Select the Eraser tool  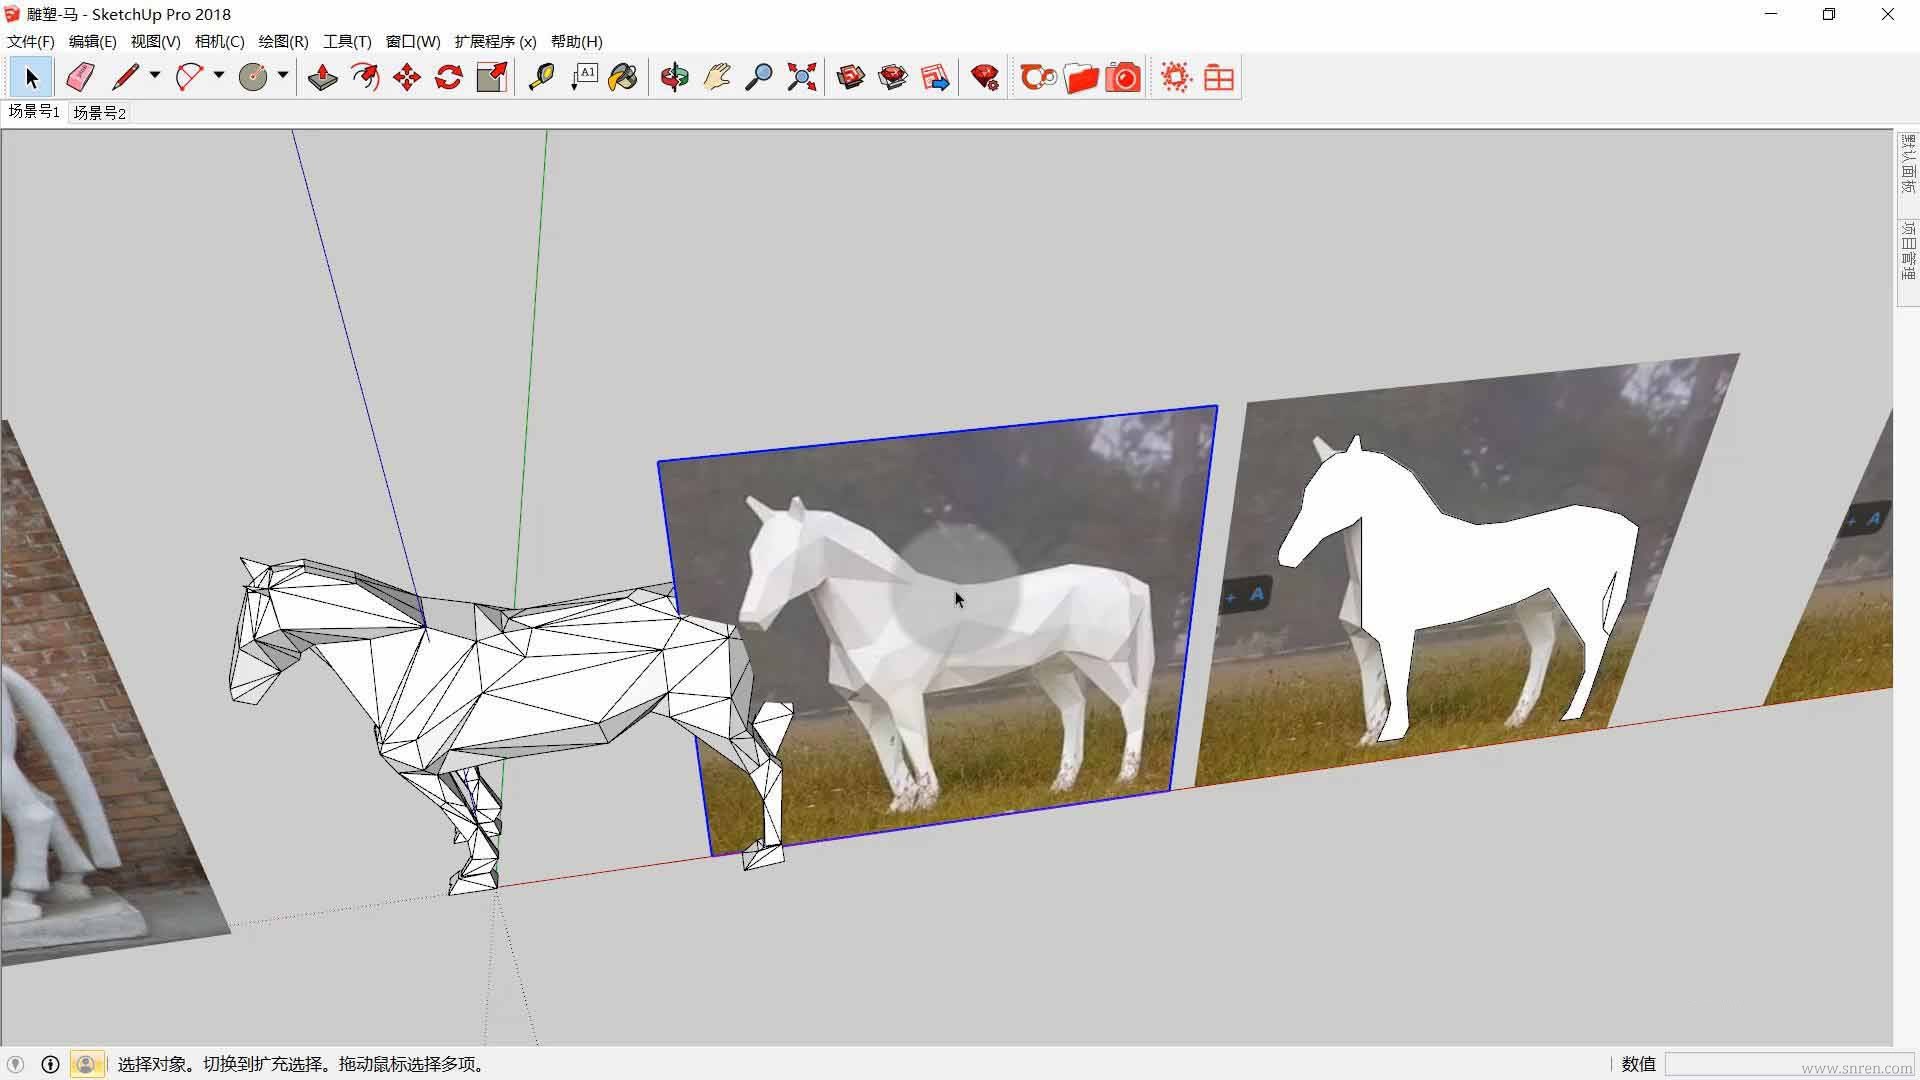[x=79, y=77]
